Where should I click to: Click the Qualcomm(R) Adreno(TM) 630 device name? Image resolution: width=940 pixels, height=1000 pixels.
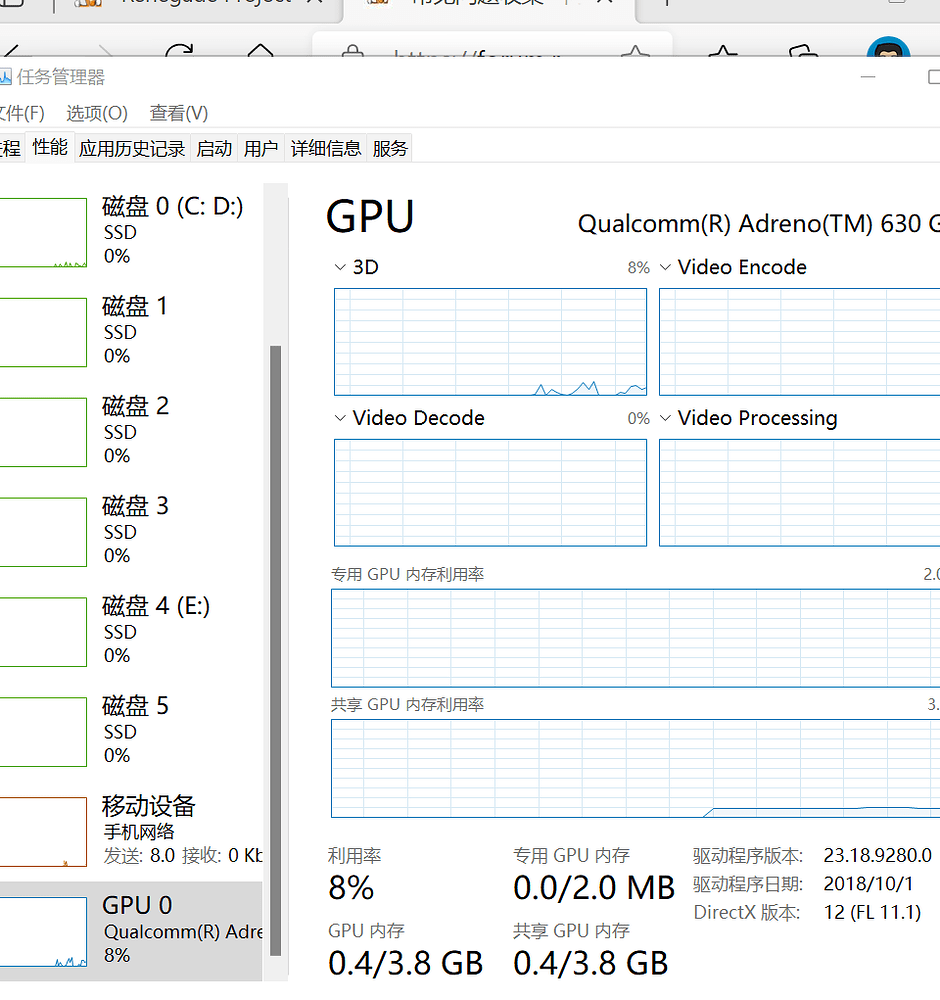click(758, 224)
